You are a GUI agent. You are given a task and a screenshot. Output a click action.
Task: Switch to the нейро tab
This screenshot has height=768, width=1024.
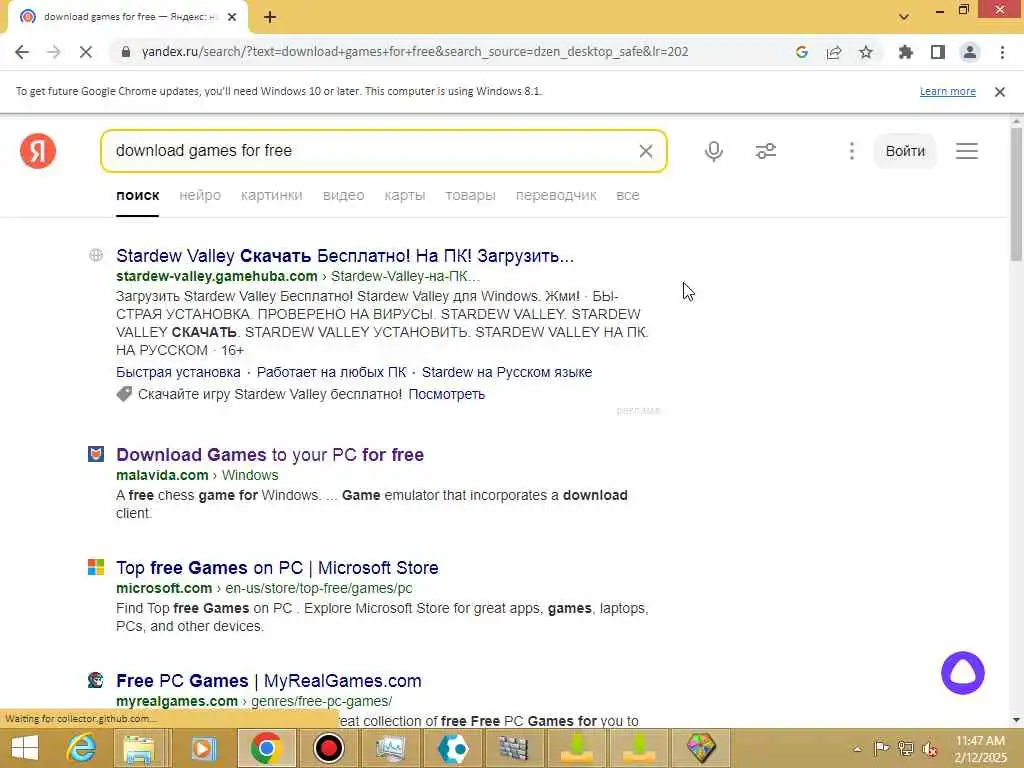pyautogui.click(x=200, y=195)
